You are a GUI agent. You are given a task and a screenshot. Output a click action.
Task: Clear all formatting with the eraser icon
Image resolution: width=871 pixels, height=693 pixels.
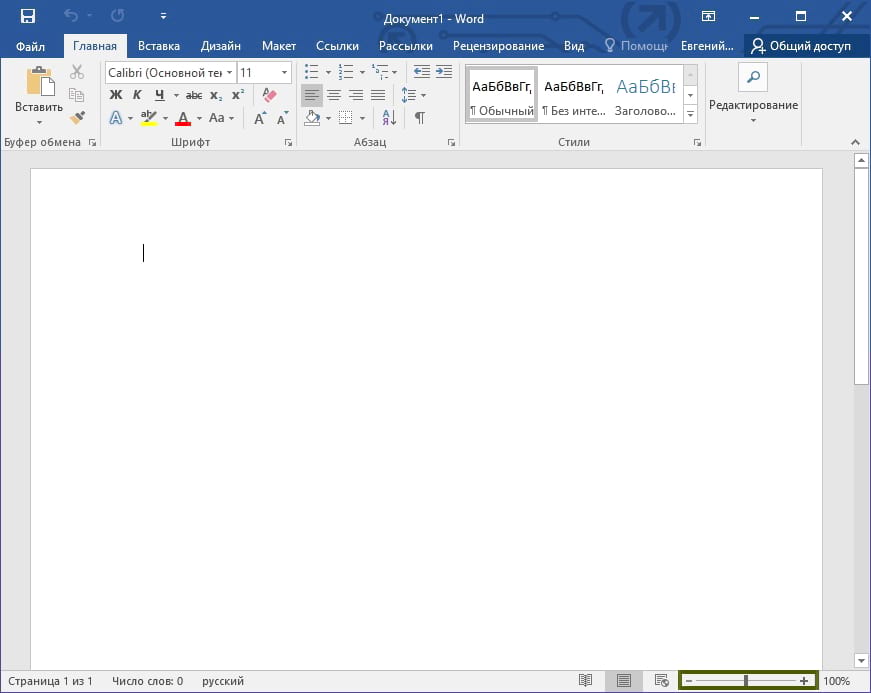(268, 95)
